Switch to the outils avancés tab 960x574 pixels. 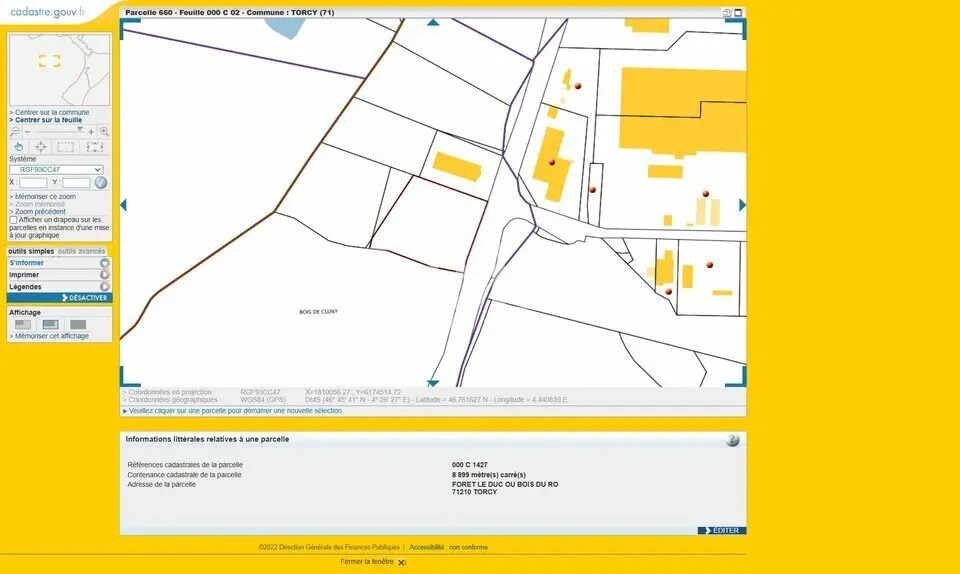coord(82,252)
